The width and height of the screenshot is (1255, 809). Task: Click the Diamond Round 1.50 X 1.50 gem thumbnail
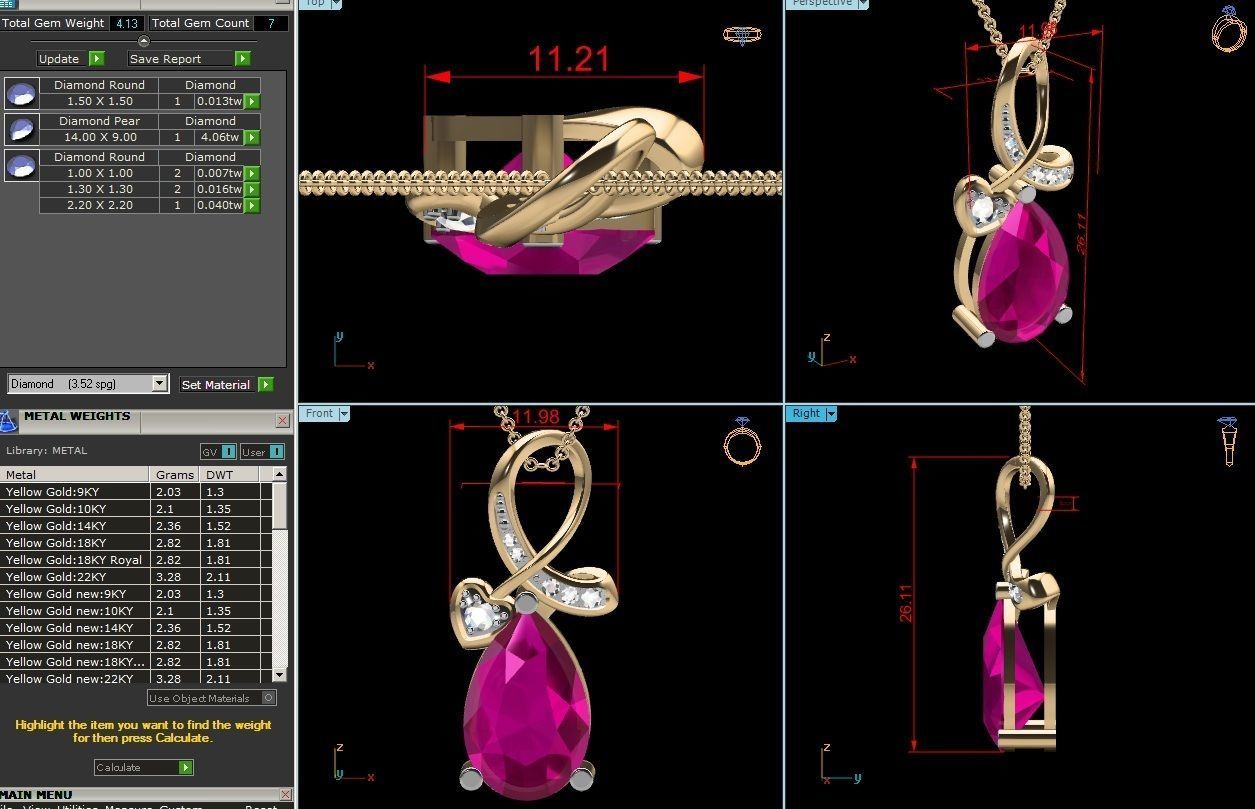(21, 94)
